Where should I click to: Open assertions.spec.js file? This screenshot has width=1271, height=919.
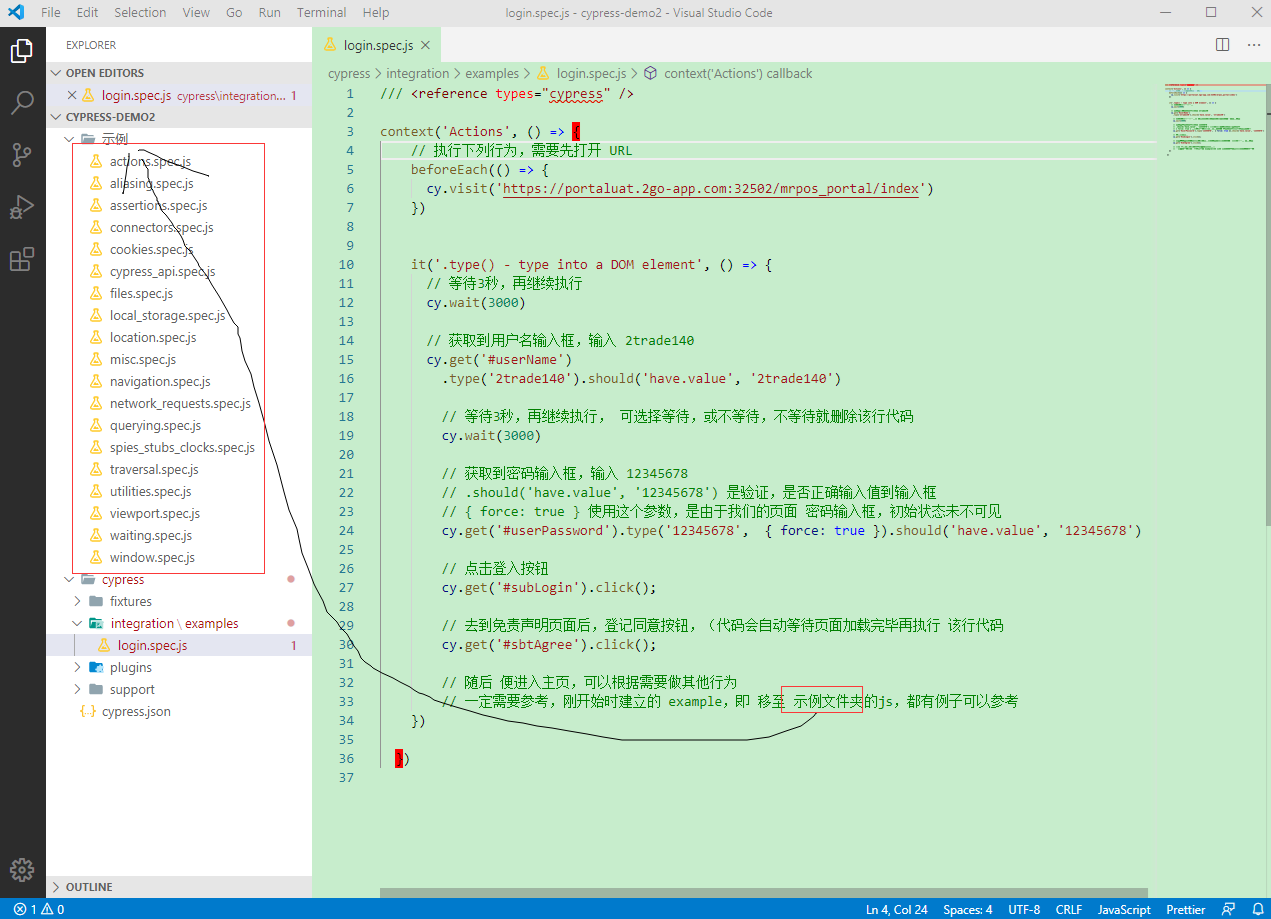pyautogui.click(x=158, y=205)
